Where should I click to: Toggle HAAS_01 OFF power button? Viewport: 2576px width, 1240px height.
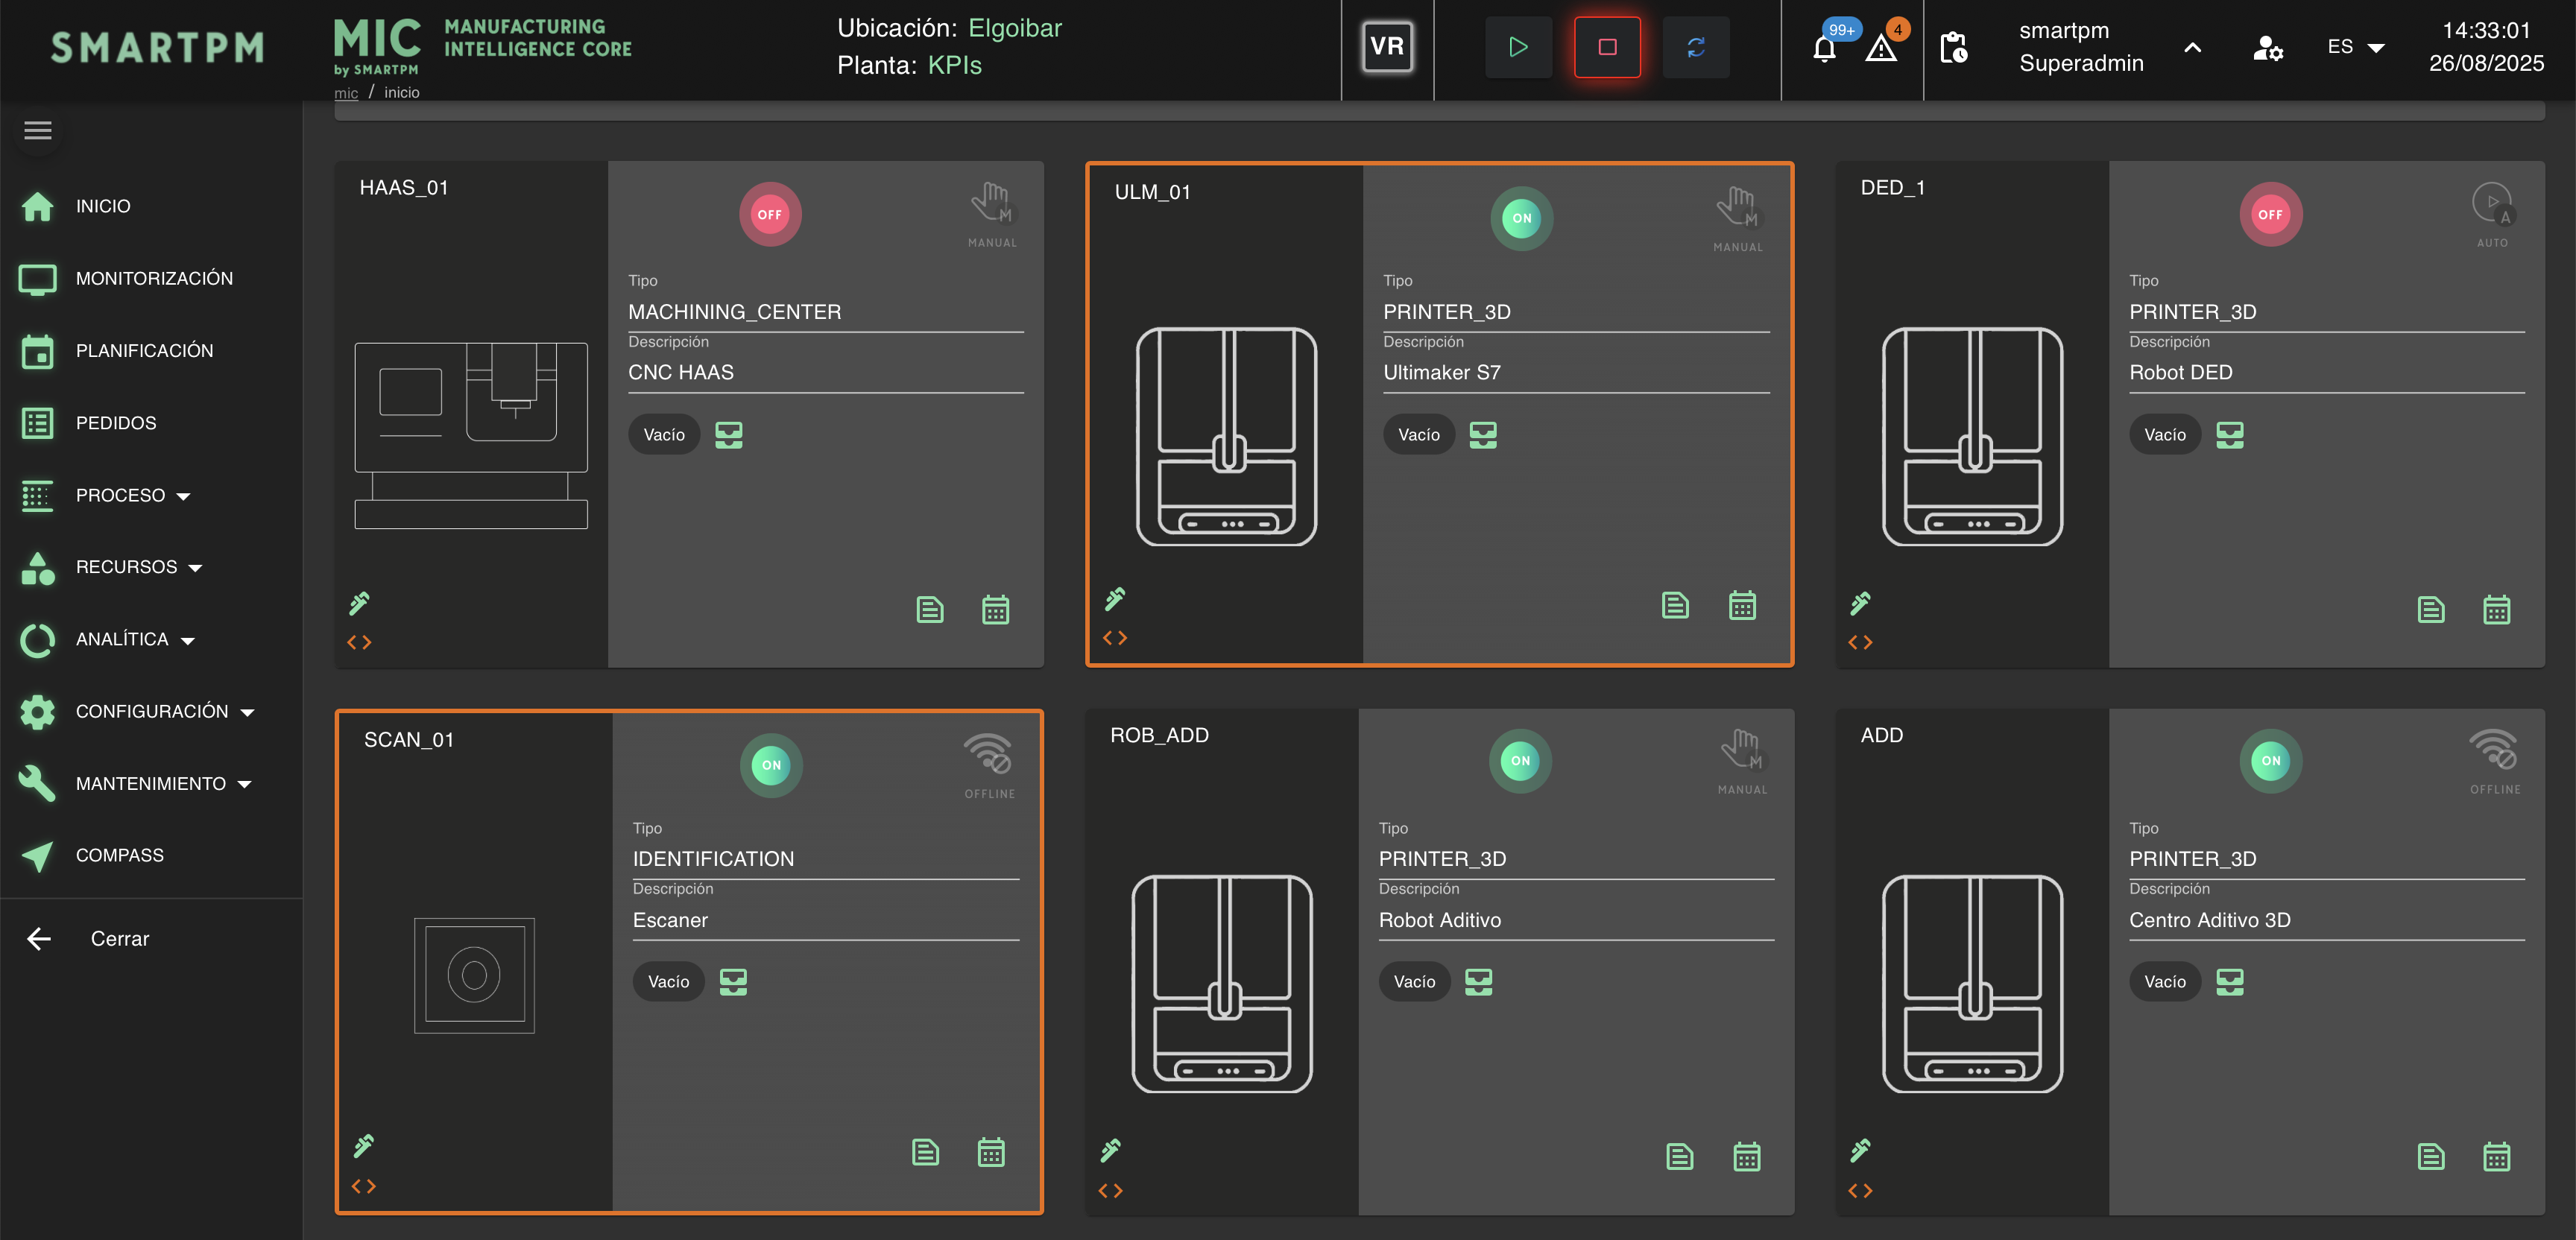click(769, 214)
